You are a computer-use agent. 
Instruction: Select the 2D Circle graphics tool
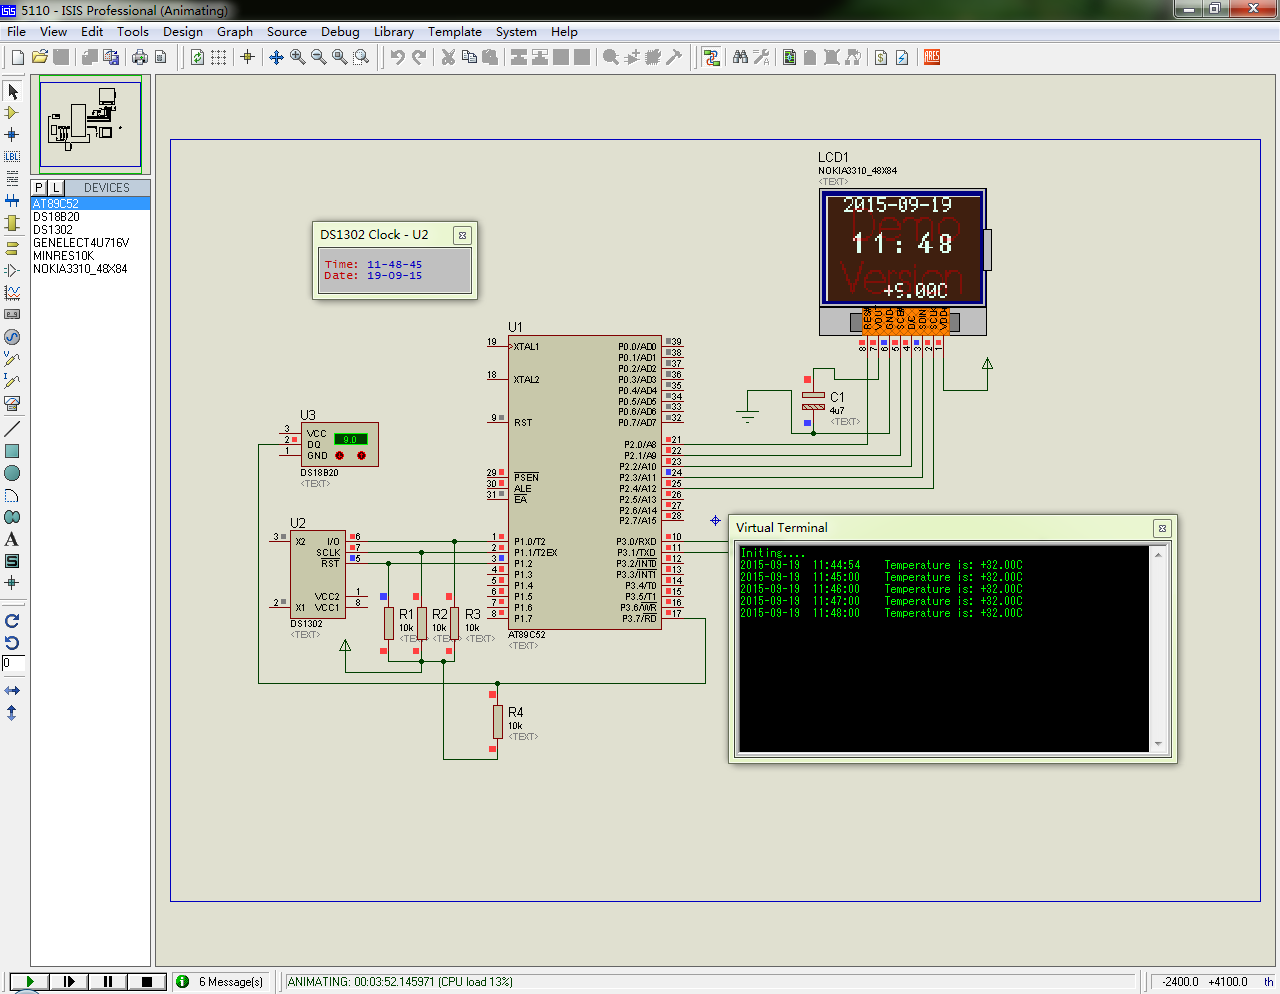12,473
